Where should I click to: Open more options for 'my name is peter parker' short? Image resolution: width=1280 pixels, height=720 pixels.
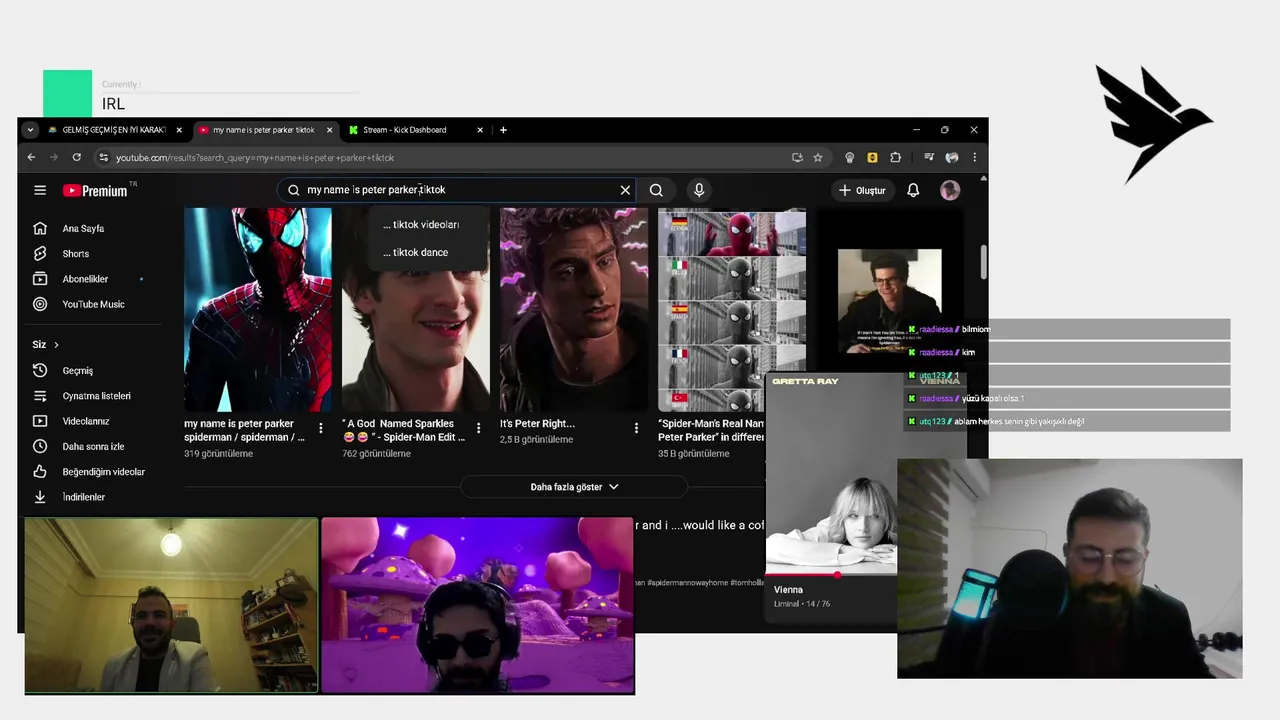pos(320,428)
